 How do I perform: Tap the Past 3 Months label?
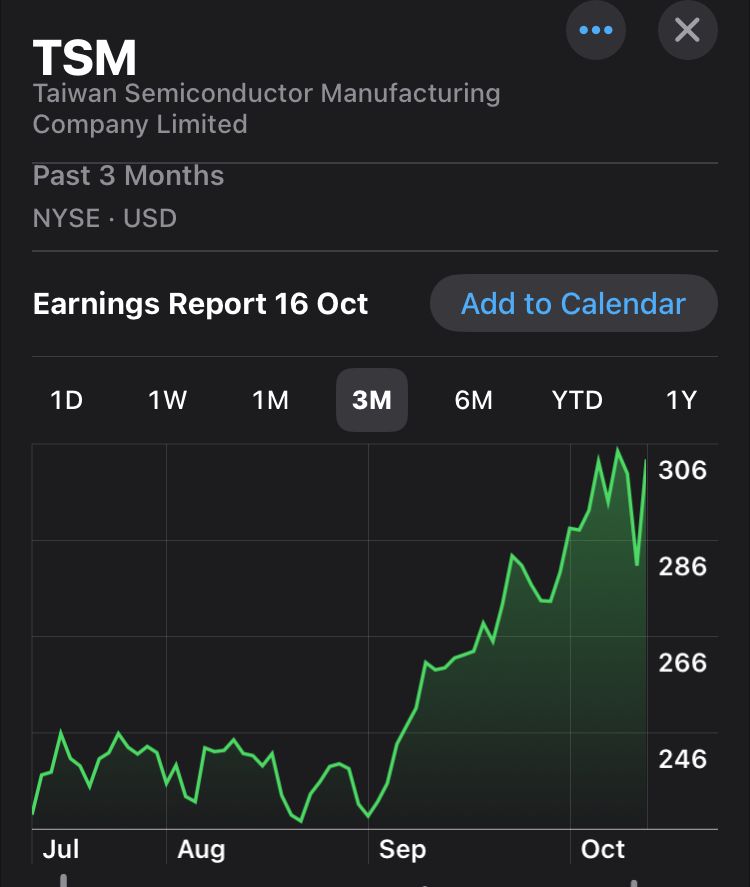pos(128,176)
